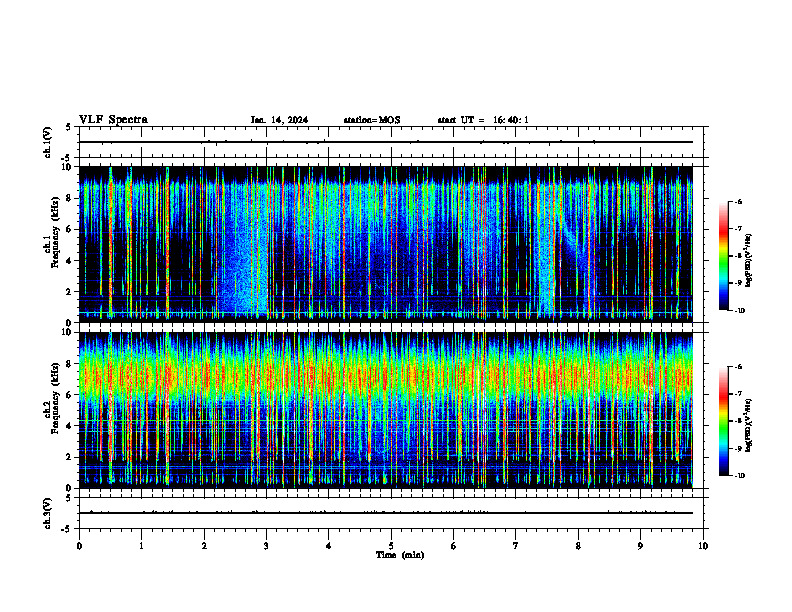Click time axis tick label "6"
This screenshot has width=792, height=612.
(x=453, y=546)
